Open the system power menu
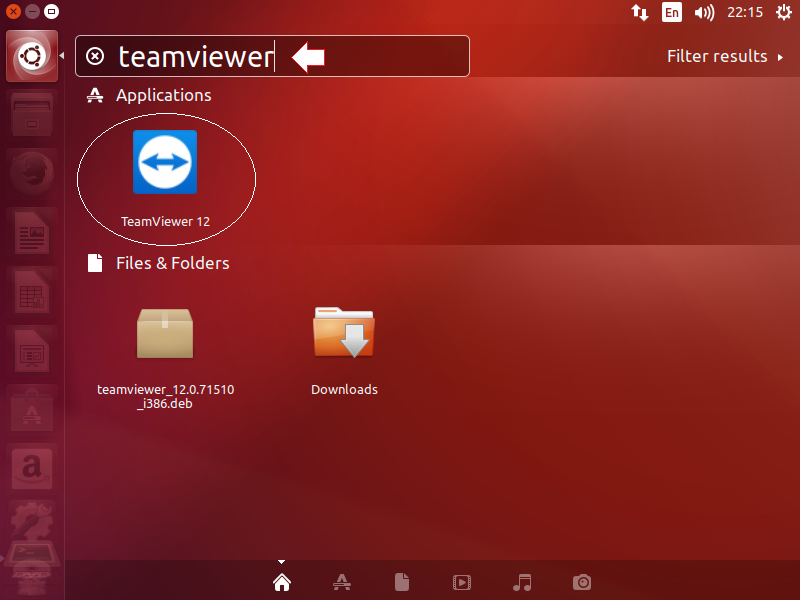The height and width of the screenshot is (600, 800). pyautogui.click(x=784, y=12)
